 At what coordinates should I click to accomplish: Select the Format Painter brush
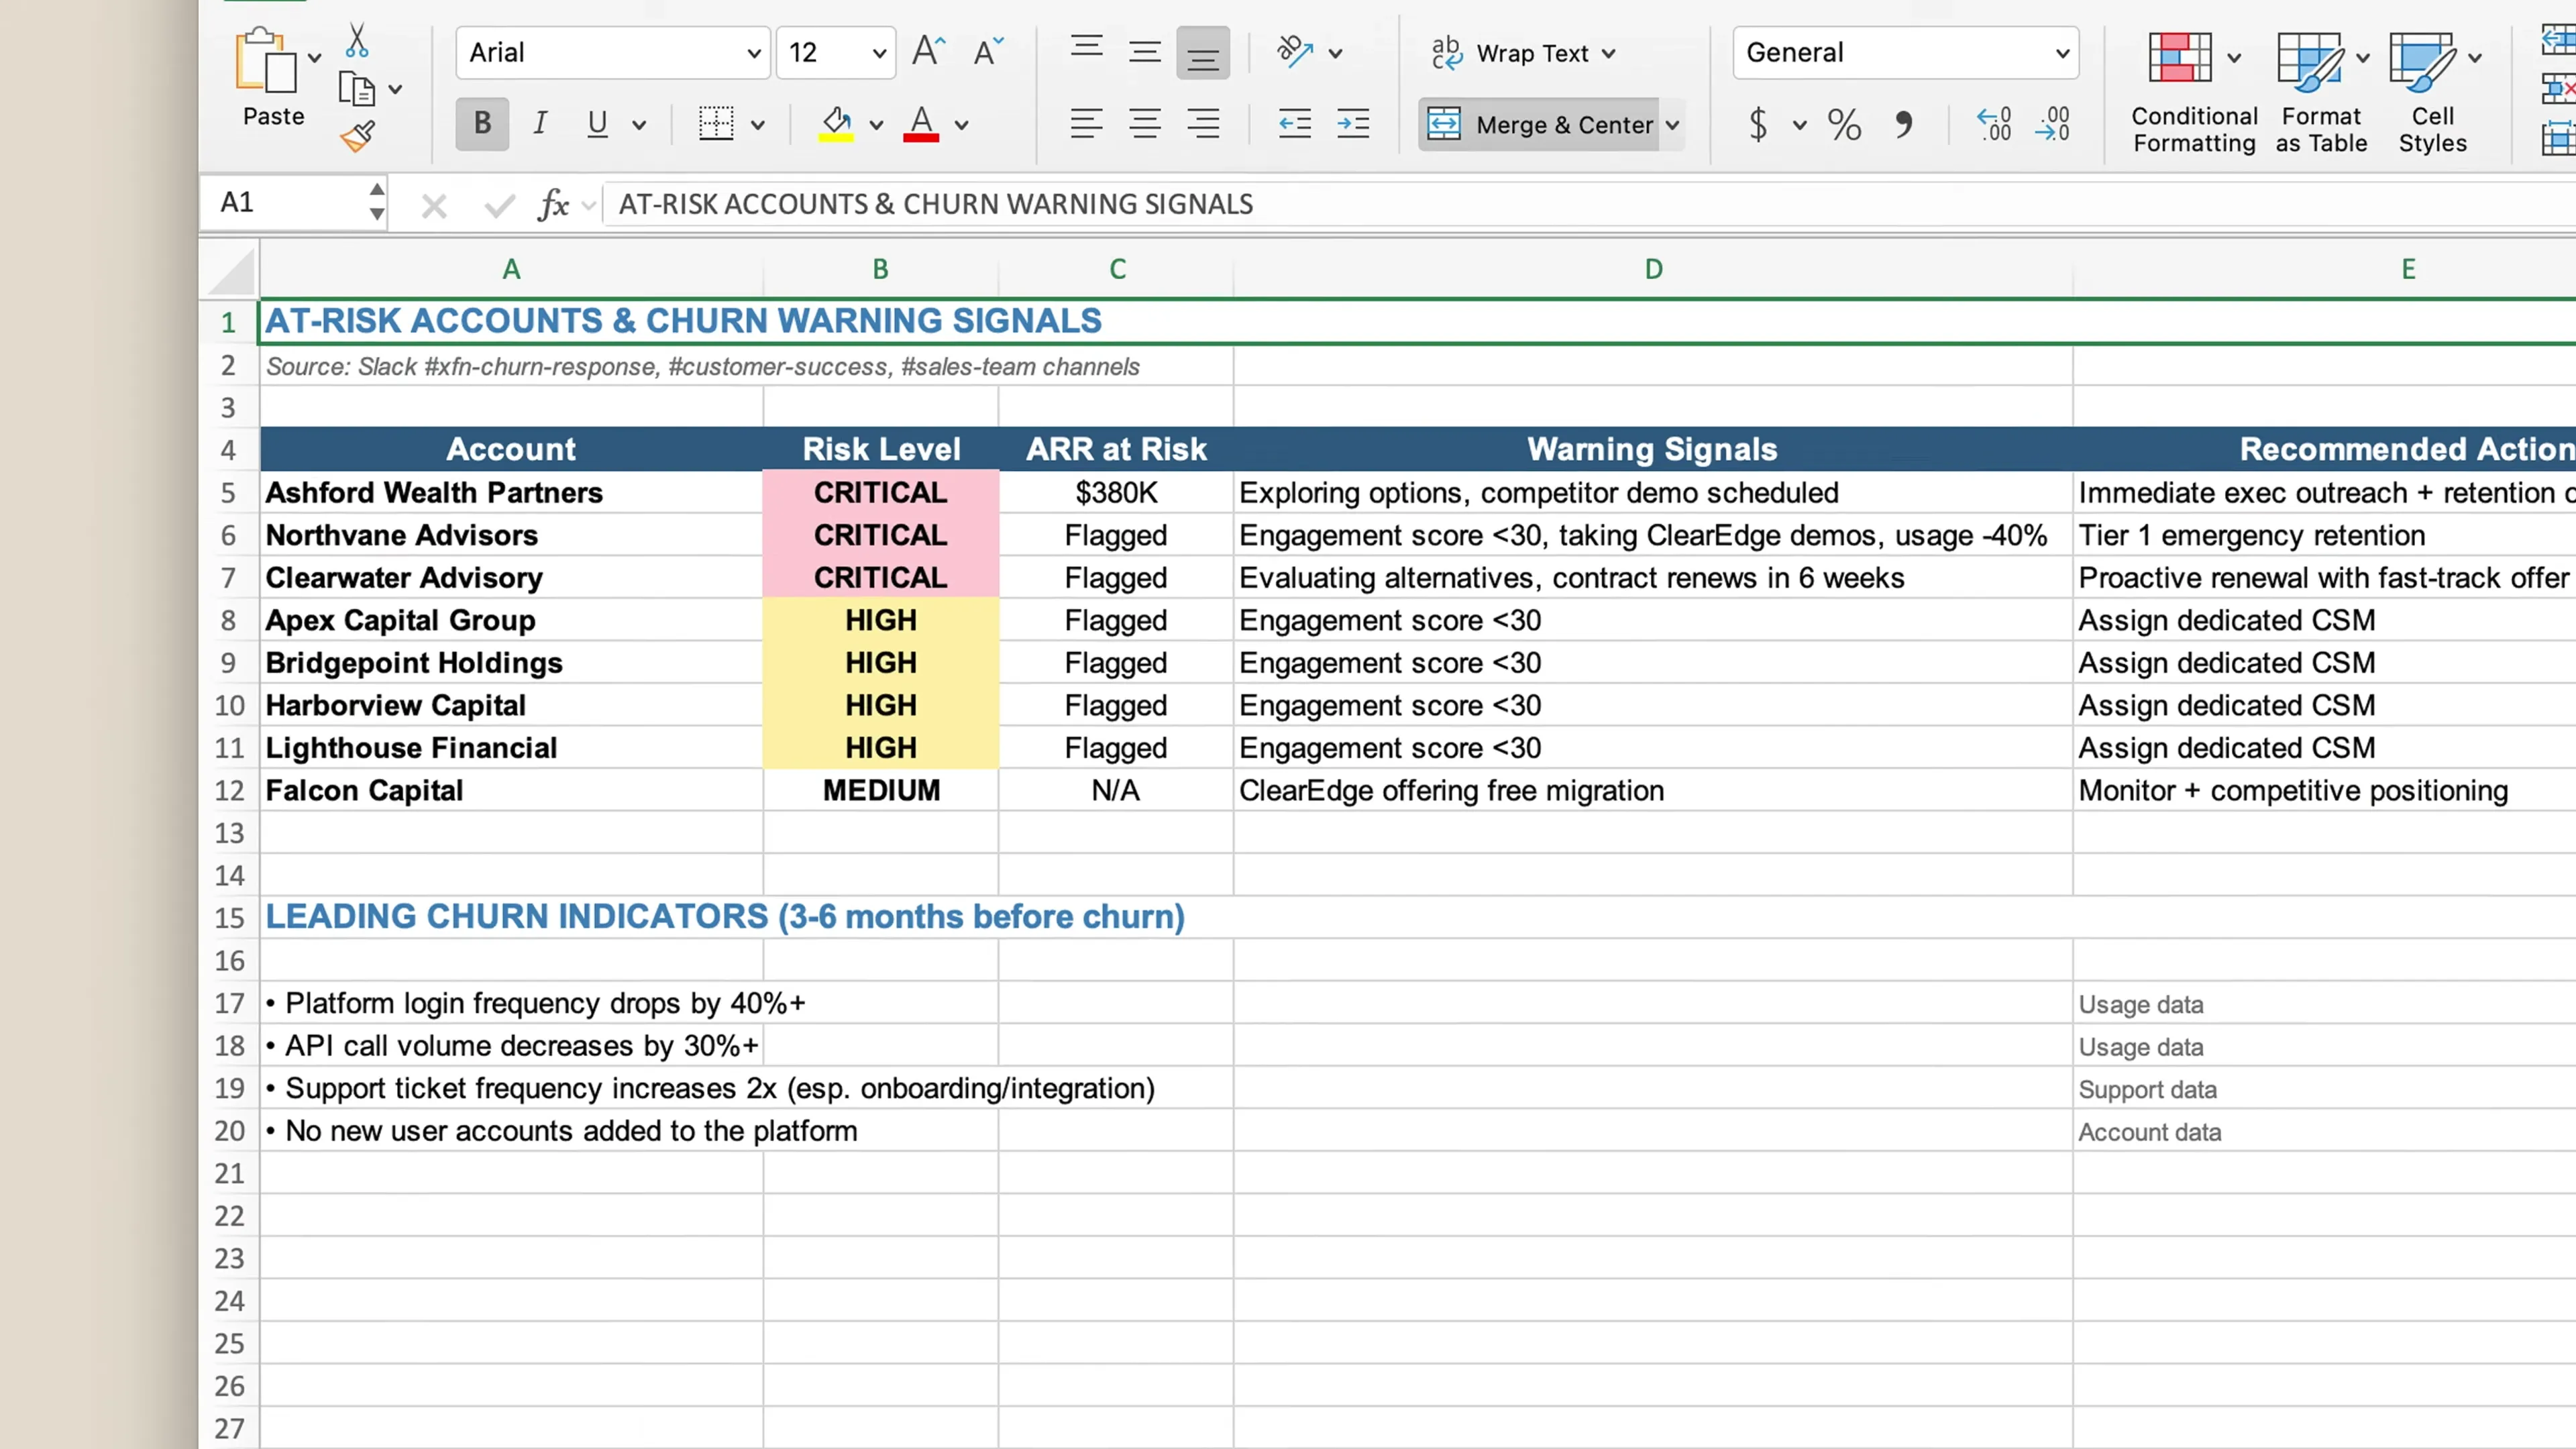pos(357,136)
